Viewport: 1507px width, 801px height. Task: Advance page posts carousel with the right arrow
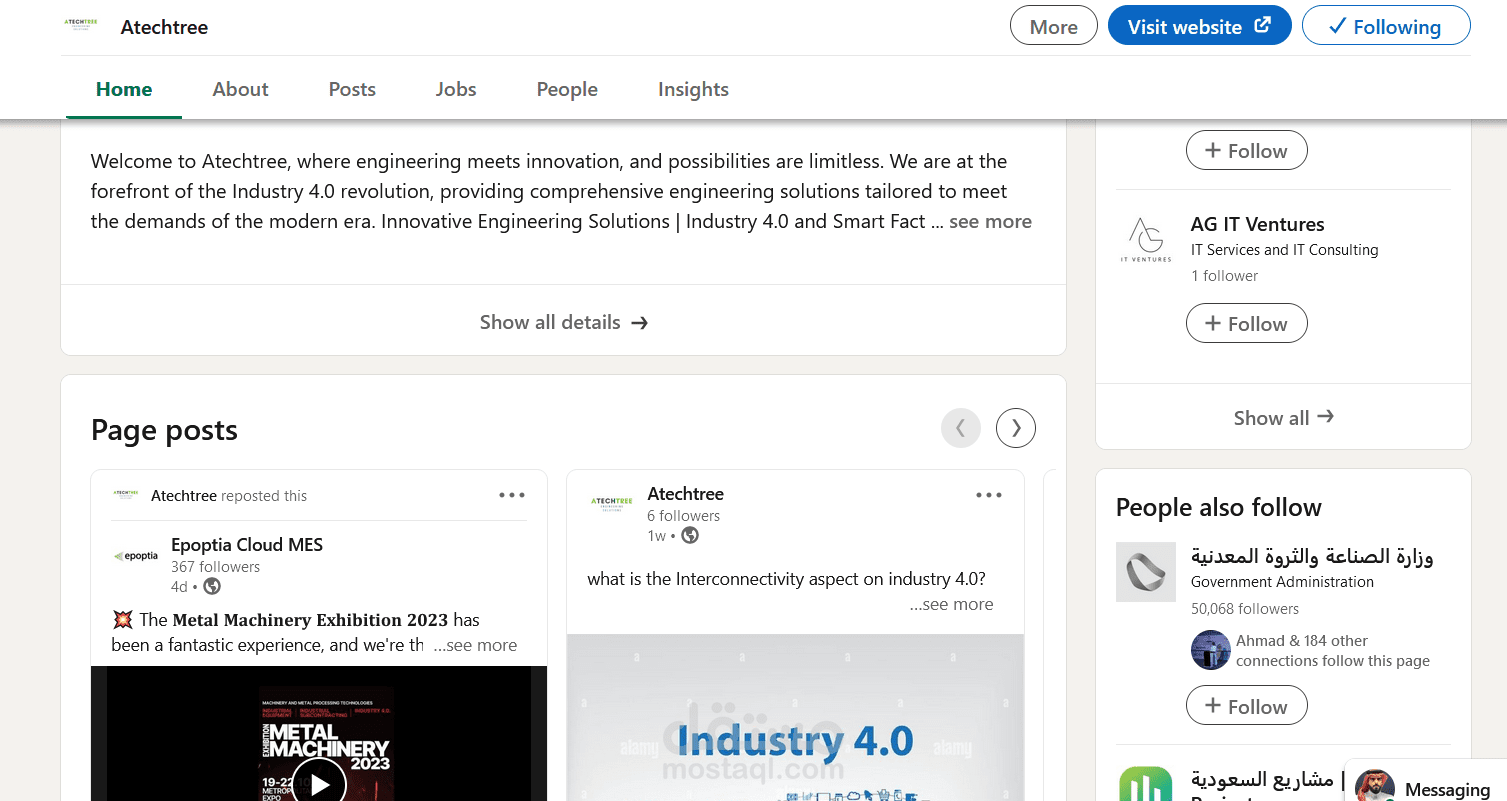(1016, 428)
